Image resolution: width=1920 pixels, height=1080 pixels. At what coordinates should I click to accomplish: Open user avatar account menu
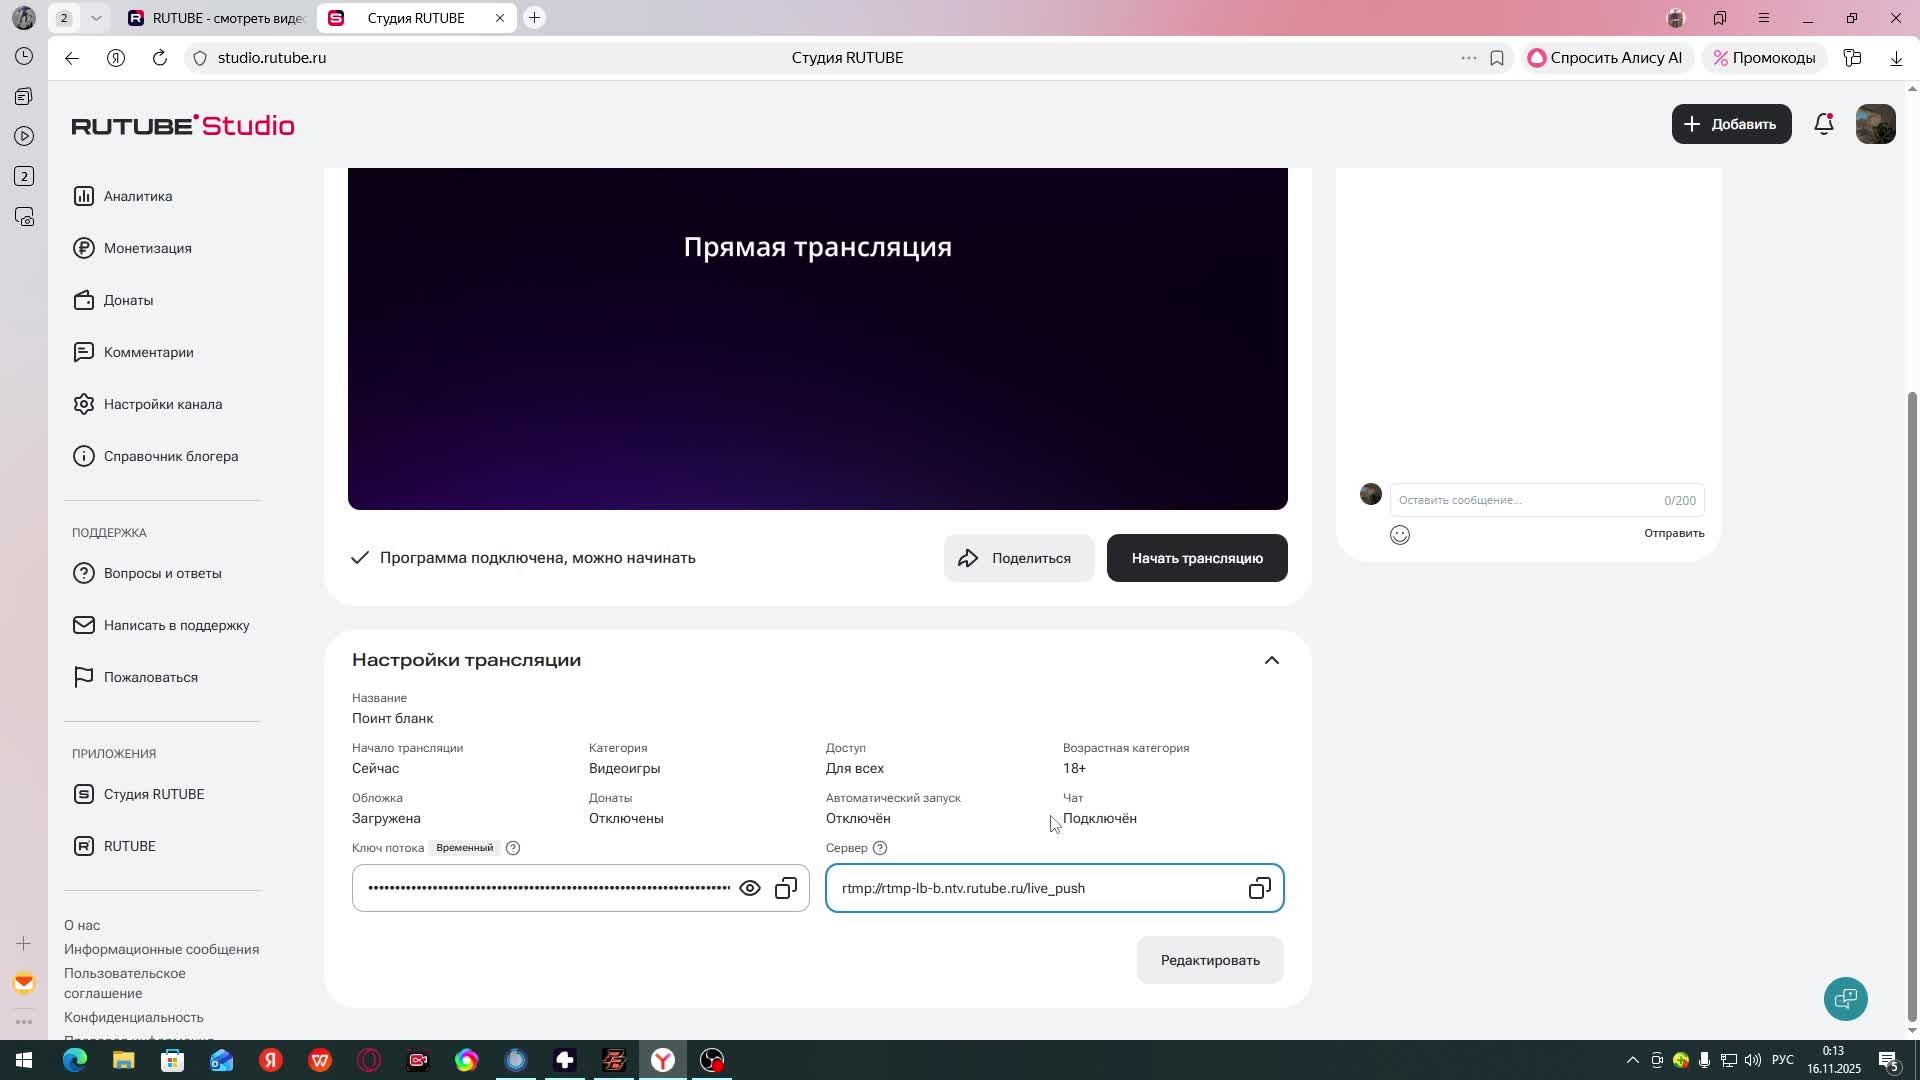[x=1875, y=124]
